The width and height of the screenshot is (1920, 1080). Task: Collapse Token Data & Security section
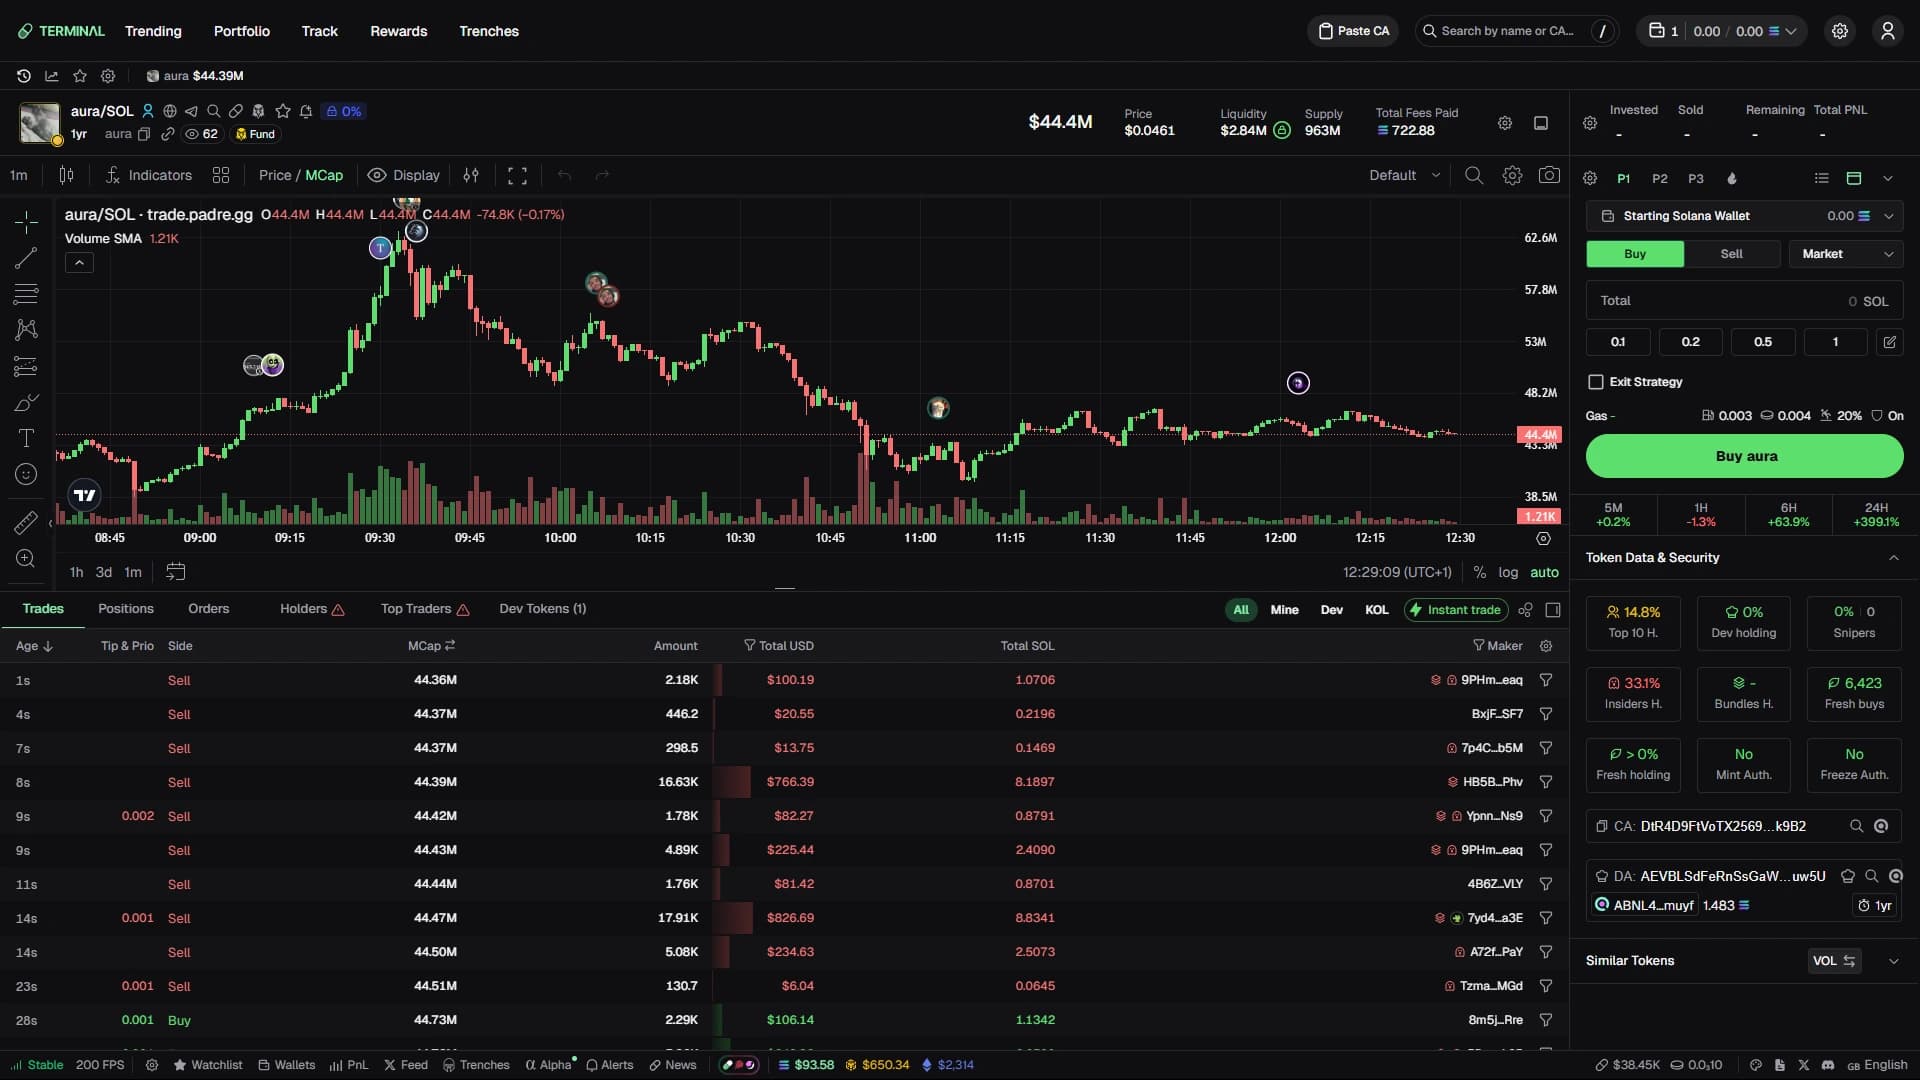(x=1893, y=558)
